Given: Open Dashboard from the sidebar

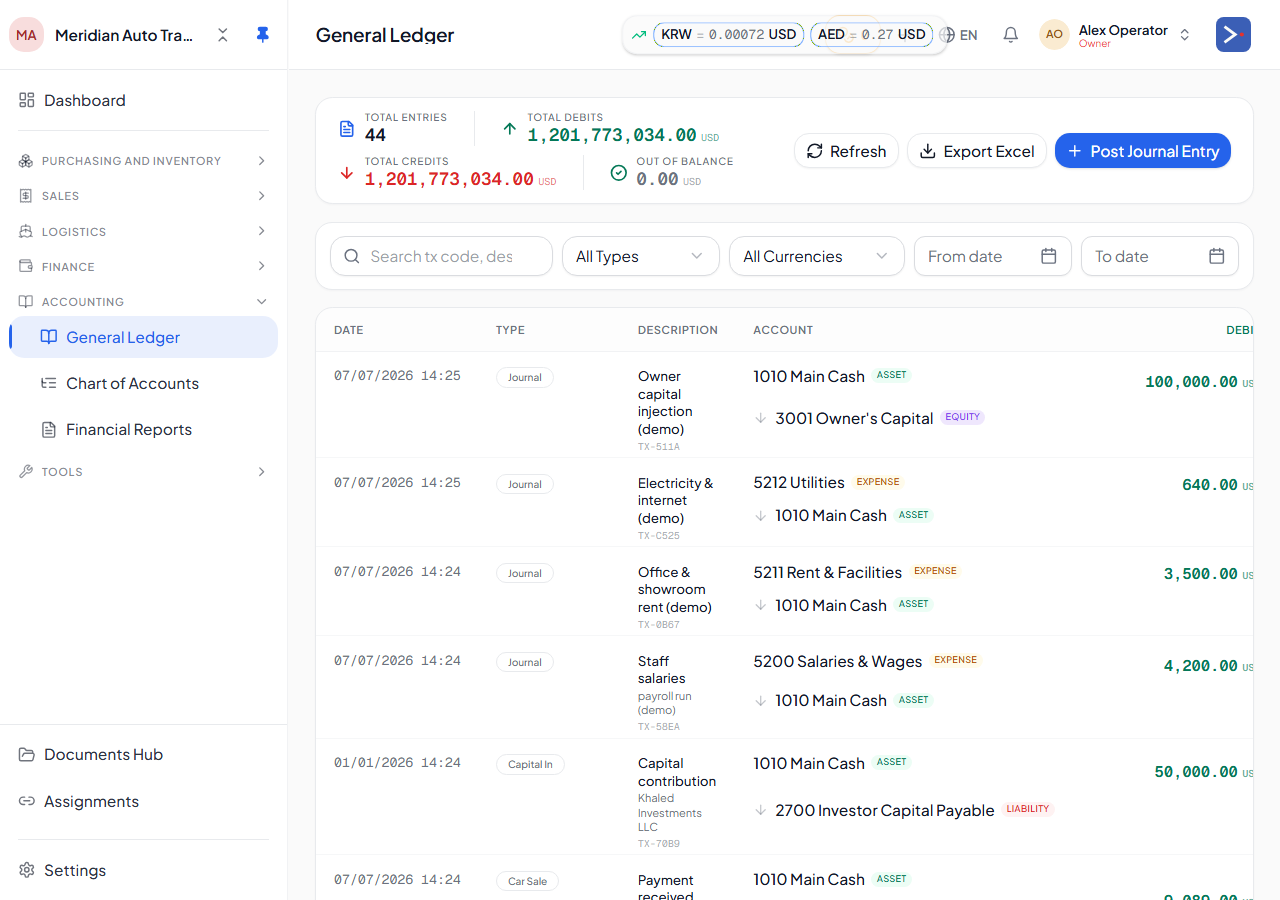Looking at the screenshot, I should [144, 100].
